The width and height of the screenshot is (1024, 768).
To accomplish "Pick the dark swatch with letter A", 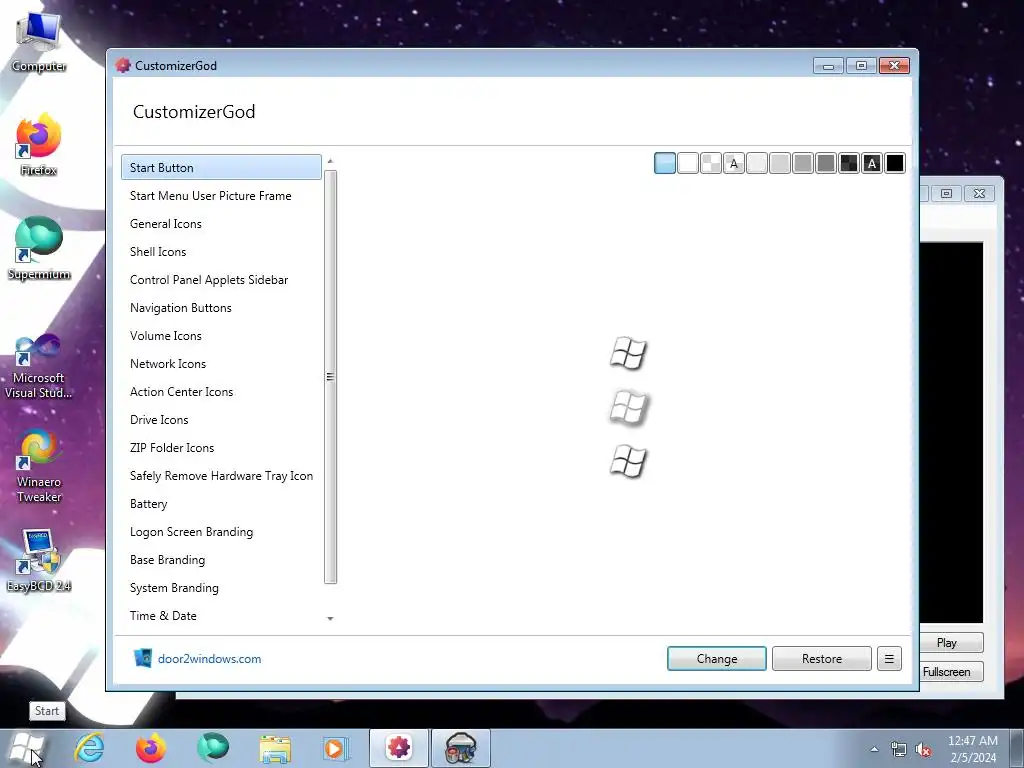I will click(872, 163).
